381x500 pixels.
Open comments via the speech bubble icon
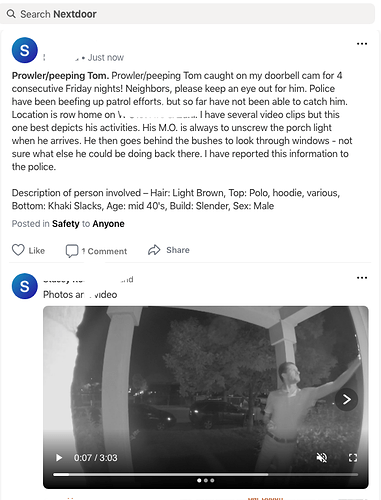tap(72, 251)
